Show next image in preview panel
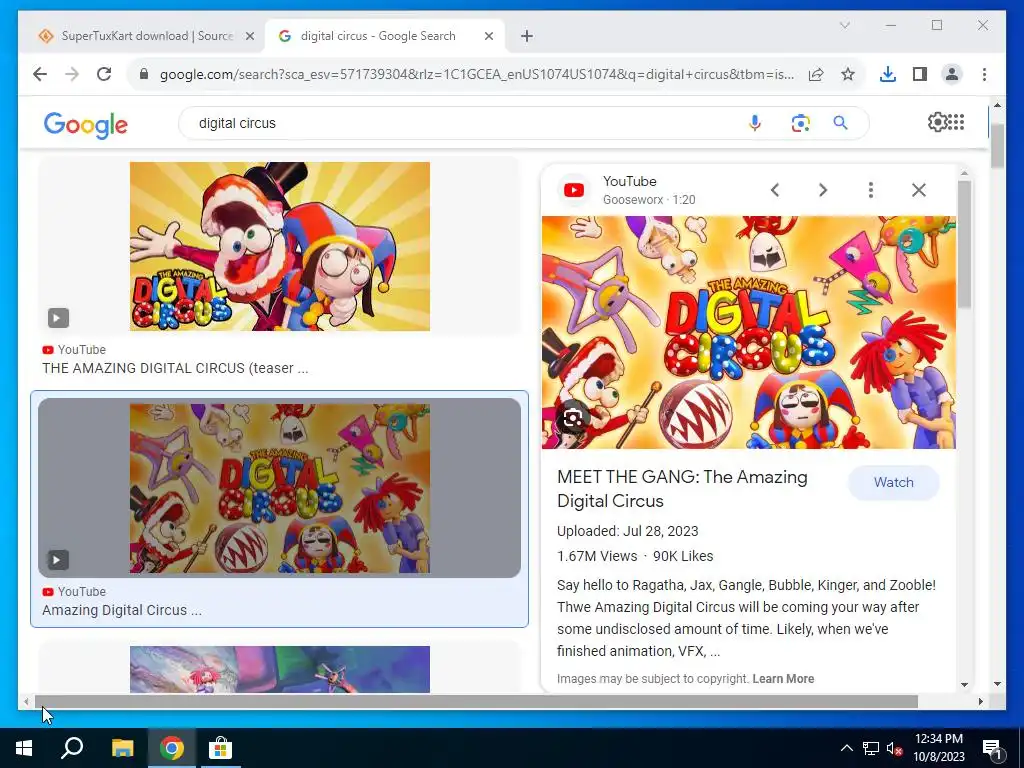This screenshot has height=768, width=1024. coord(823,190)
